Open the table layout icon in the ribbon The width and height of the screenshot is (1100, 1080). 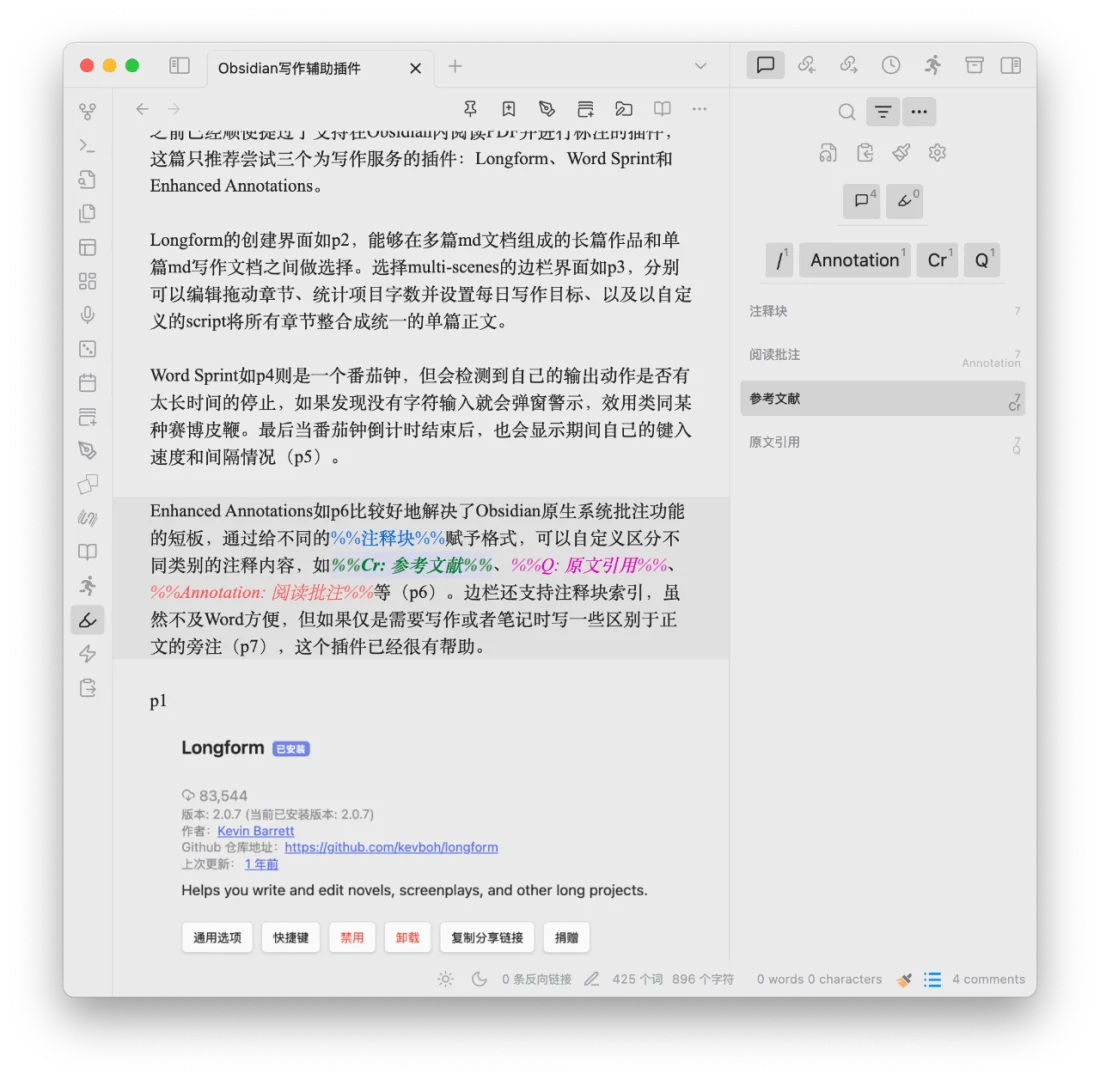tap(88, 248)
